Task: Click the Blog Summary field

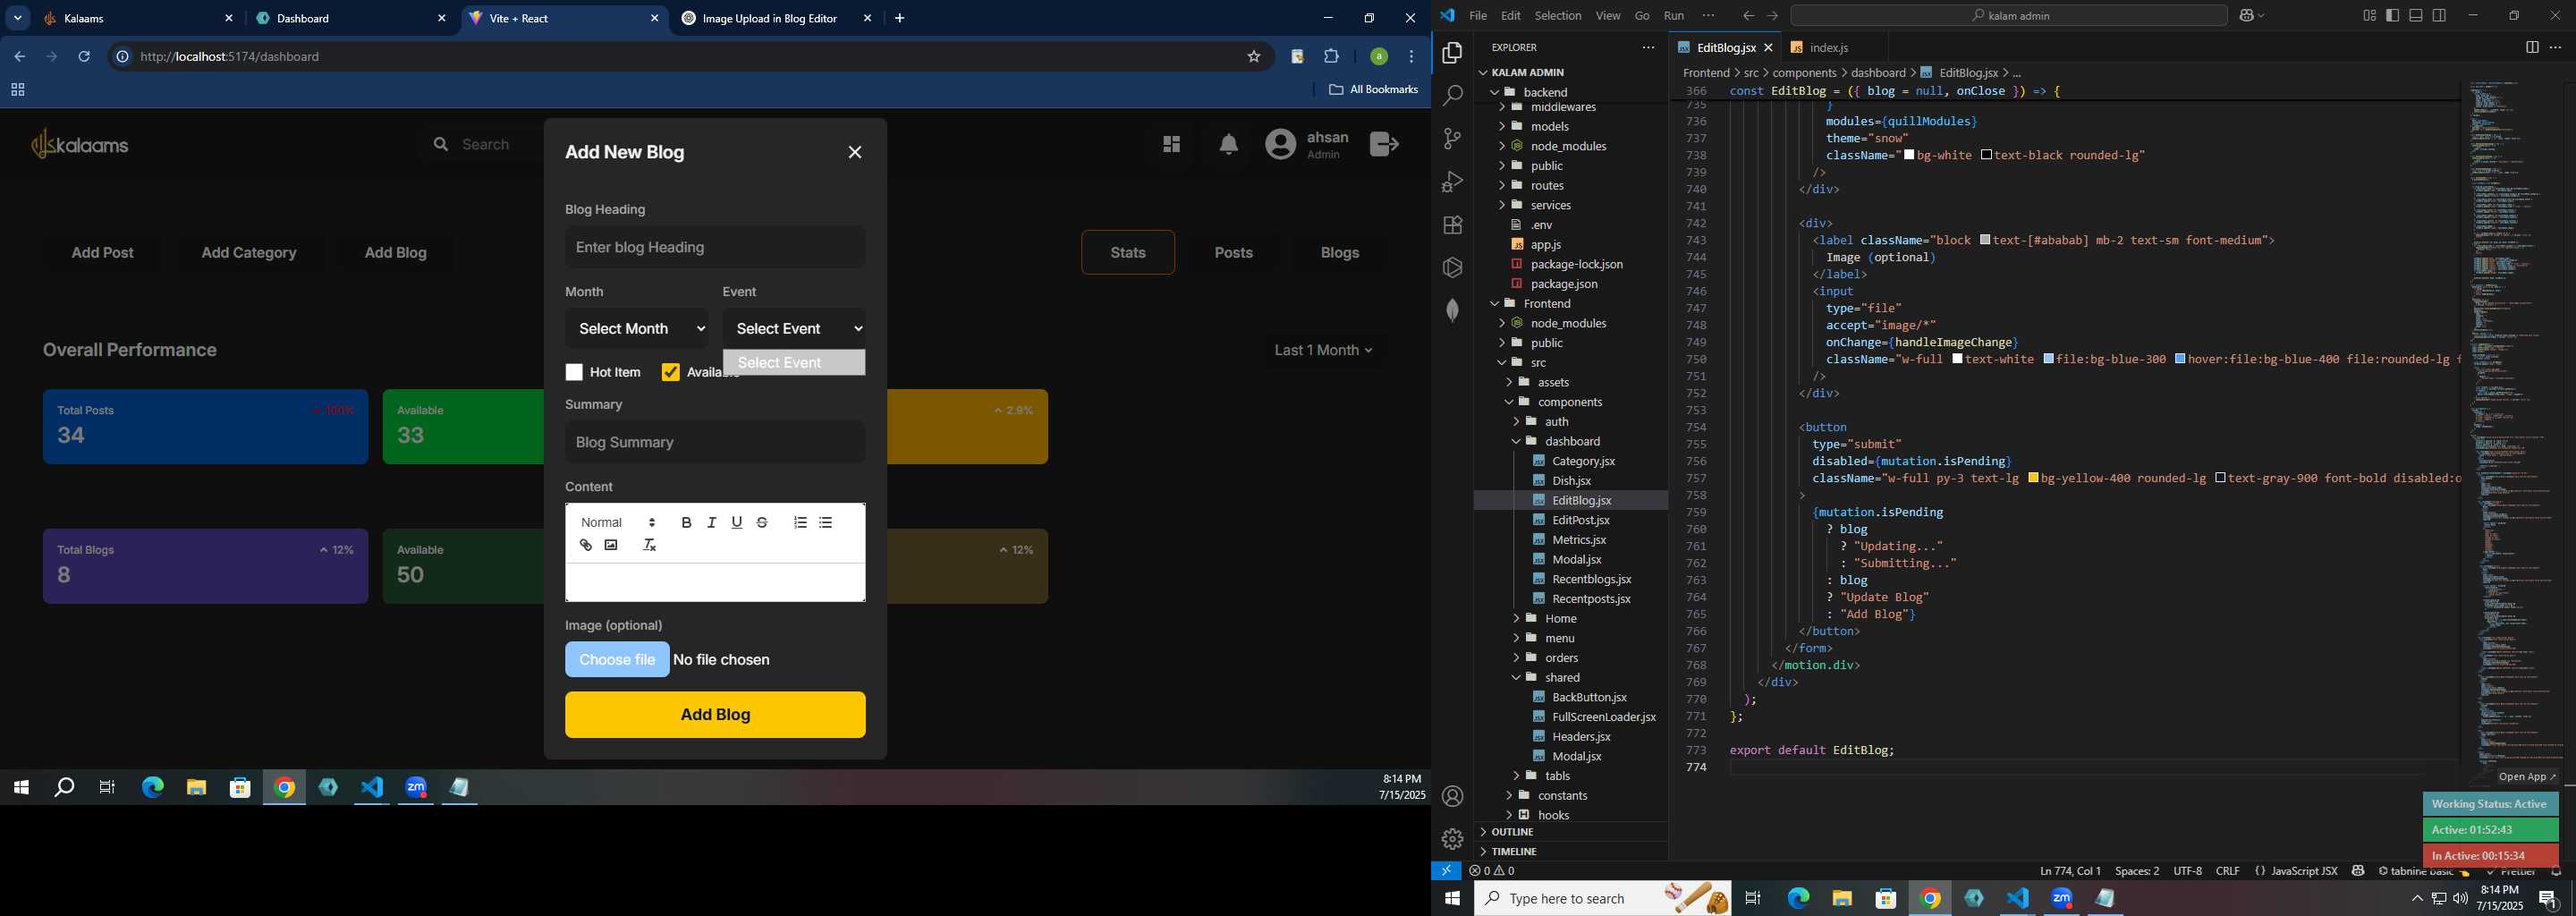Action: pos(715,442)
